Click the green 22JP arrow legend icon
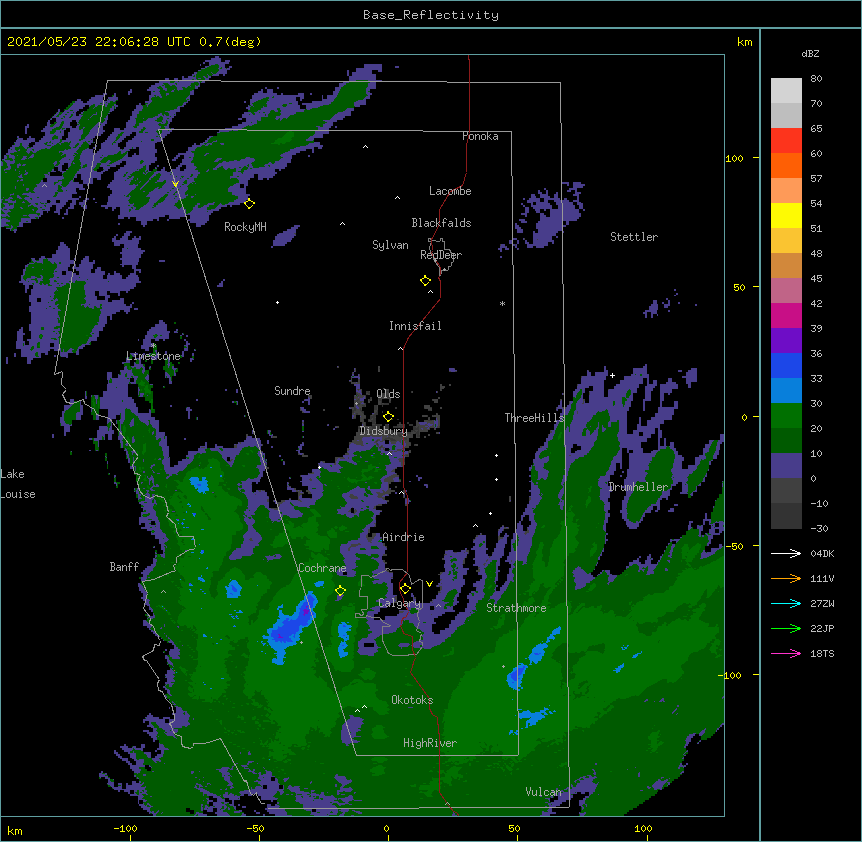Screen dimensions: 862x842 (786, 628)
